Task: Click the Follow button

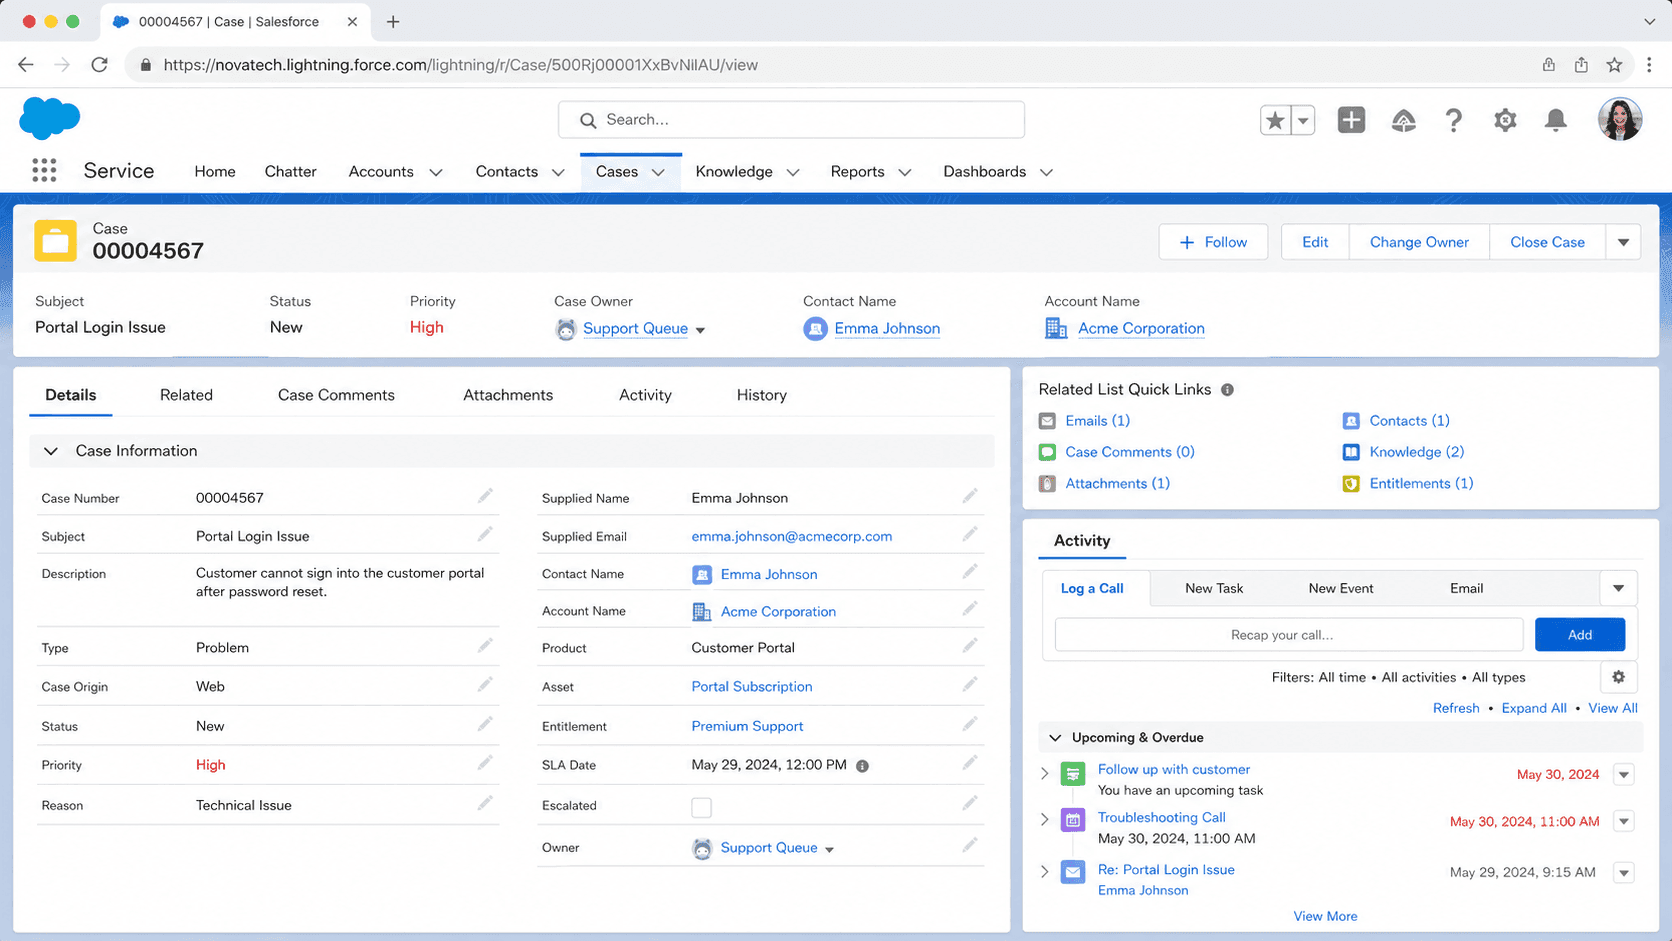Action: [x=1213, y=242]
